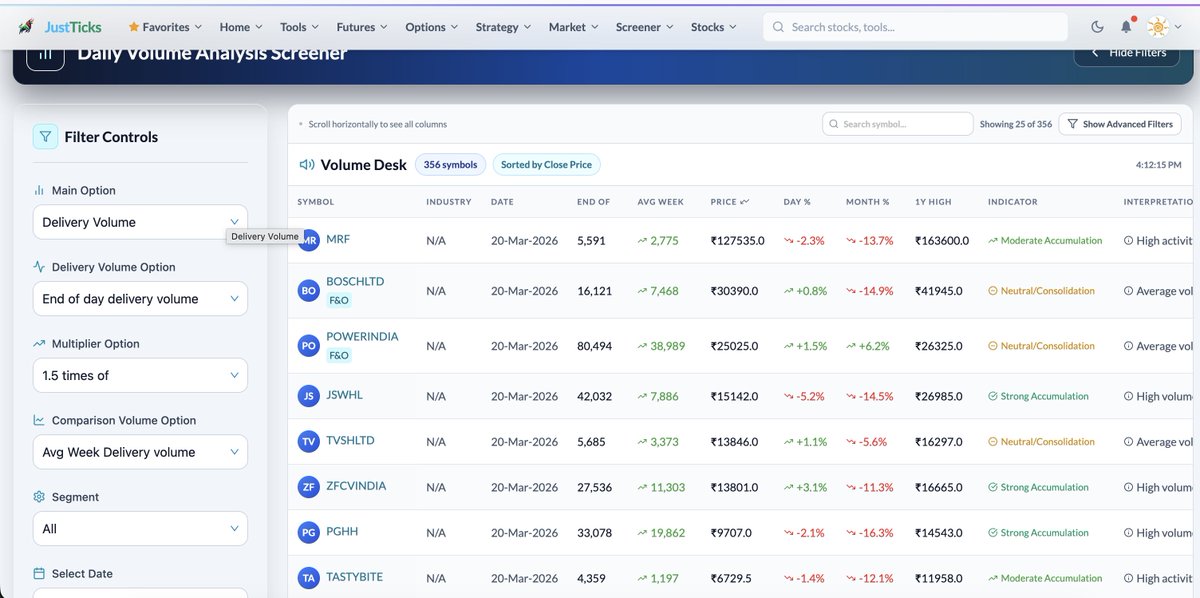Click the info icon in MRF interpretation
Viewport: 1200px width, 598px height.
point(1128,240)
